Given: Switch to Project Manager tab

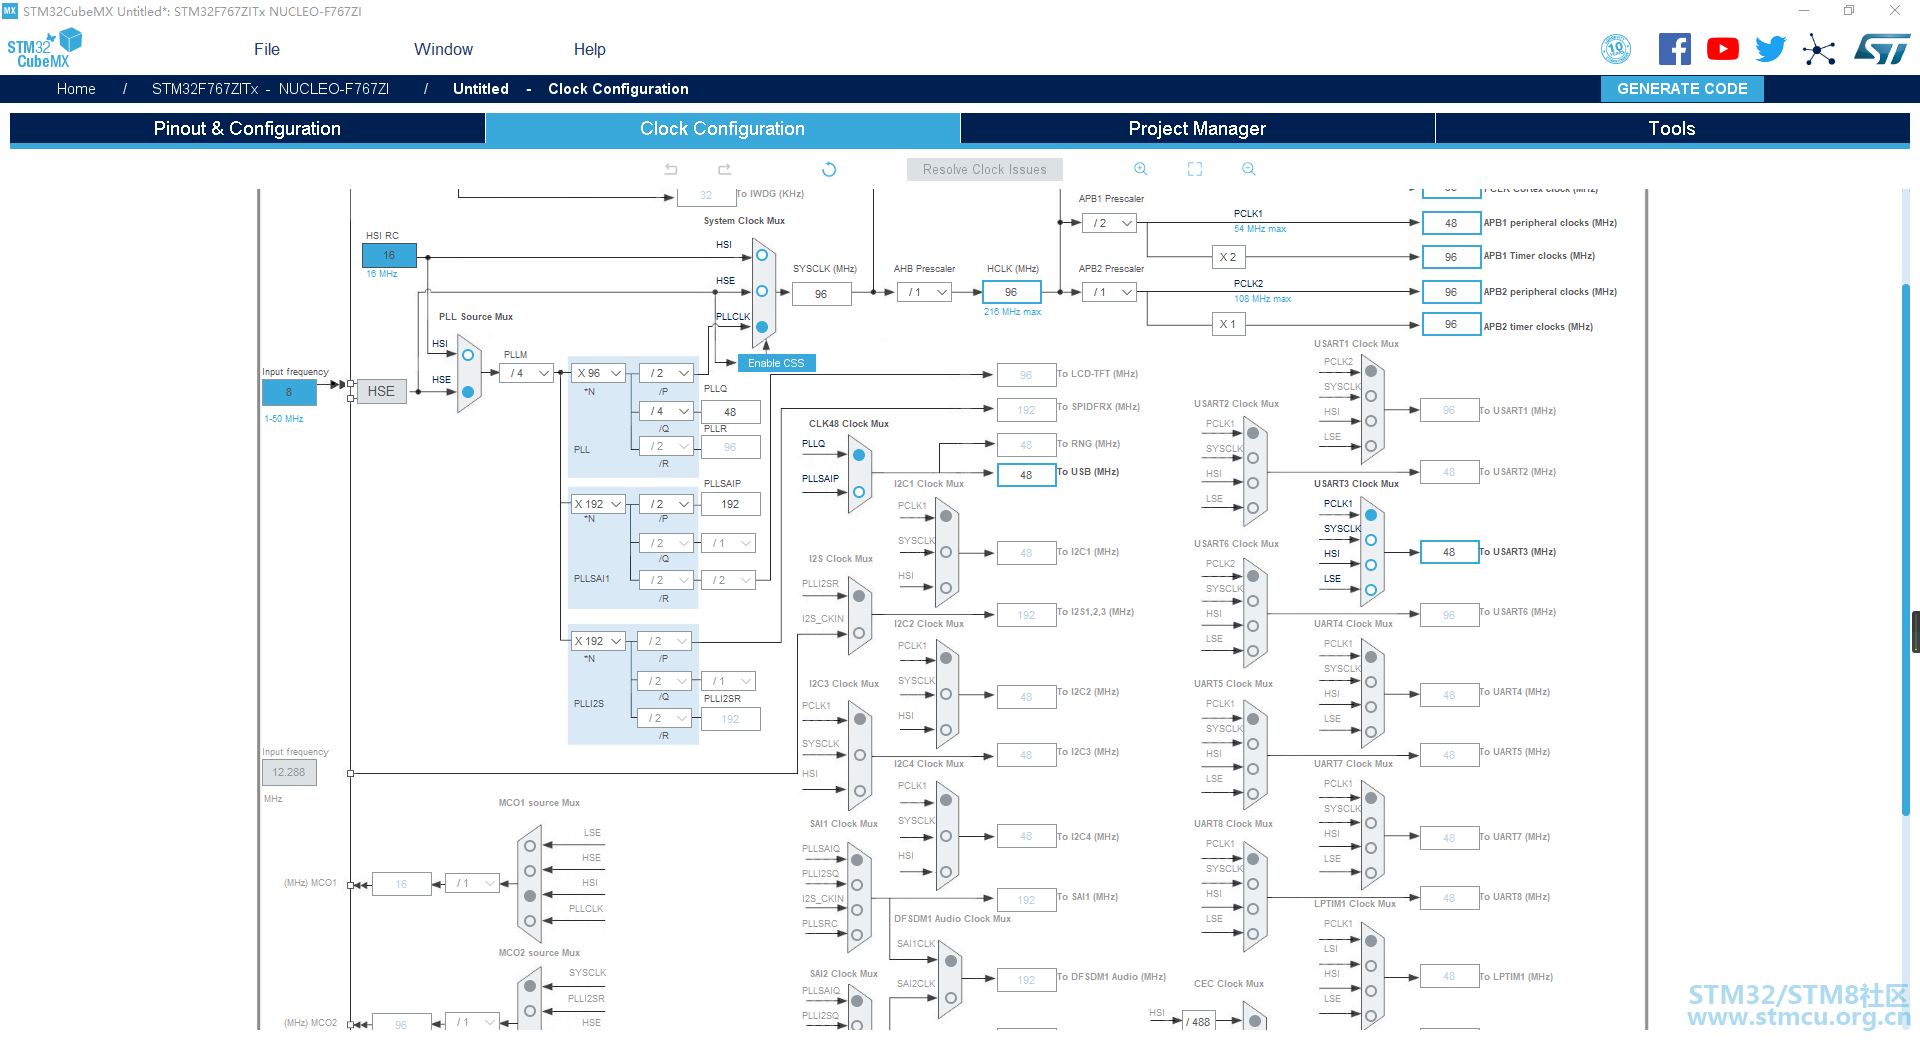Looking at the screenshot, I should [x=1197, y=128].
